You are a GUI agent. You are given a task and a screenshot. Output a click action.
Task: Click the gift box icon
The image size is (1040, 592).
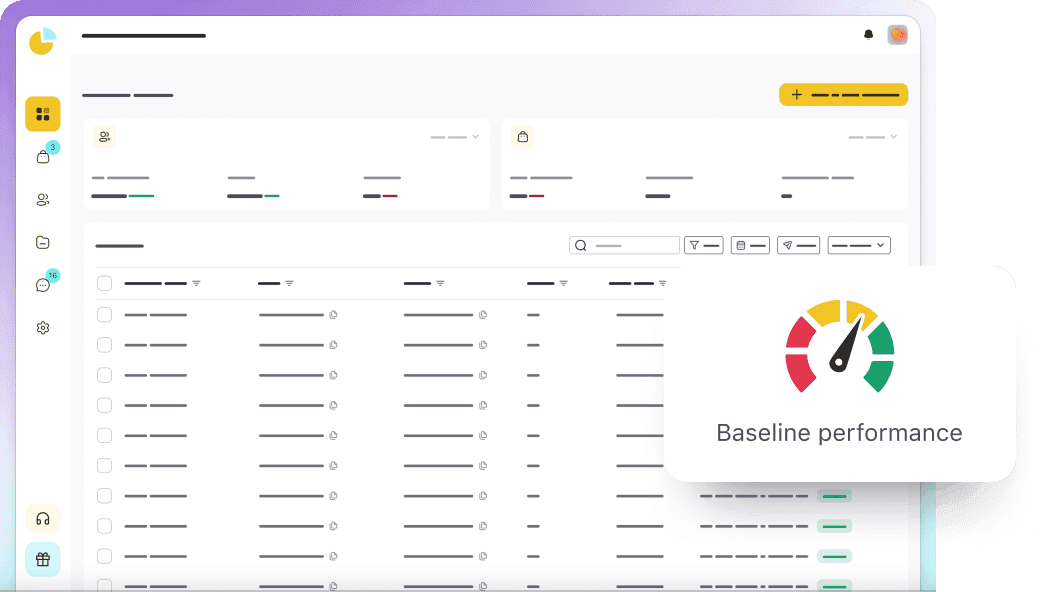(x=43, y=559)
